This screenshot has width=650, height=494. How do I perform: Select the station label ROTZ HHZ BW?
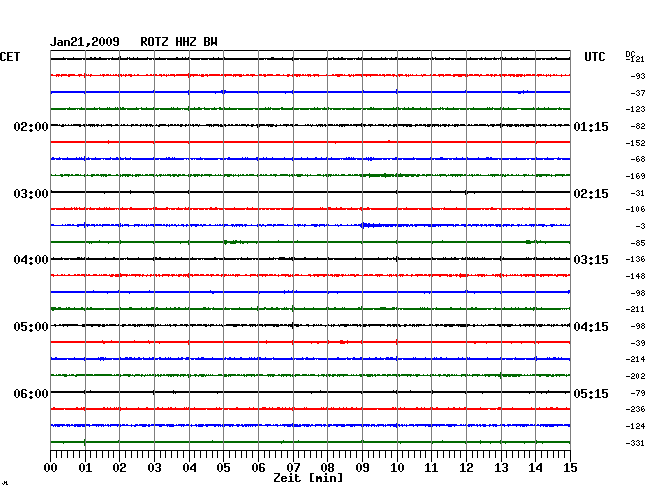point(179,42)
